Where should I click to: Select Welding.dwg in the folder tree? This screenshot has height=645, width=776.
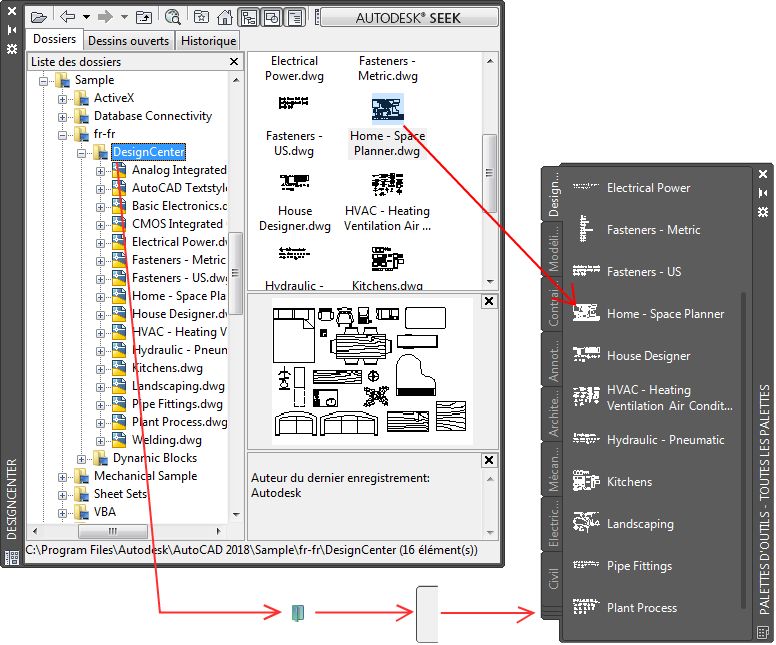tap(167, 440)
